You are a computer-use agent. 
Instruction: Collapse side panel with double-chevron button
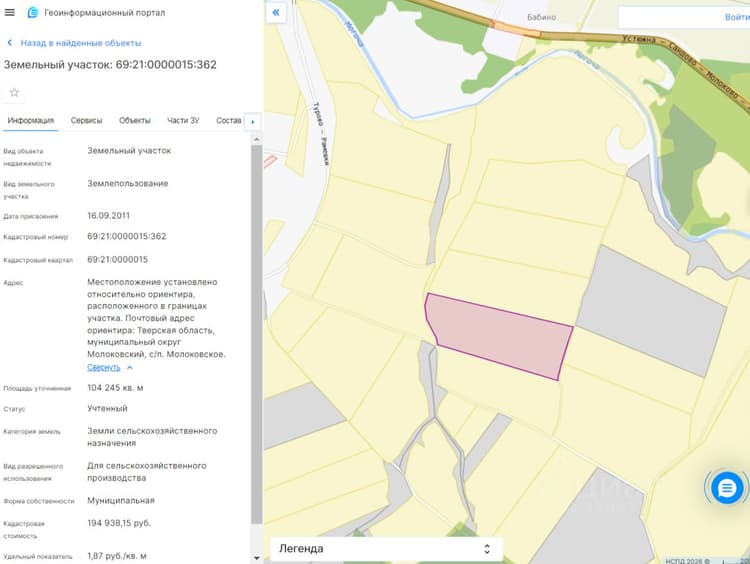276,12
